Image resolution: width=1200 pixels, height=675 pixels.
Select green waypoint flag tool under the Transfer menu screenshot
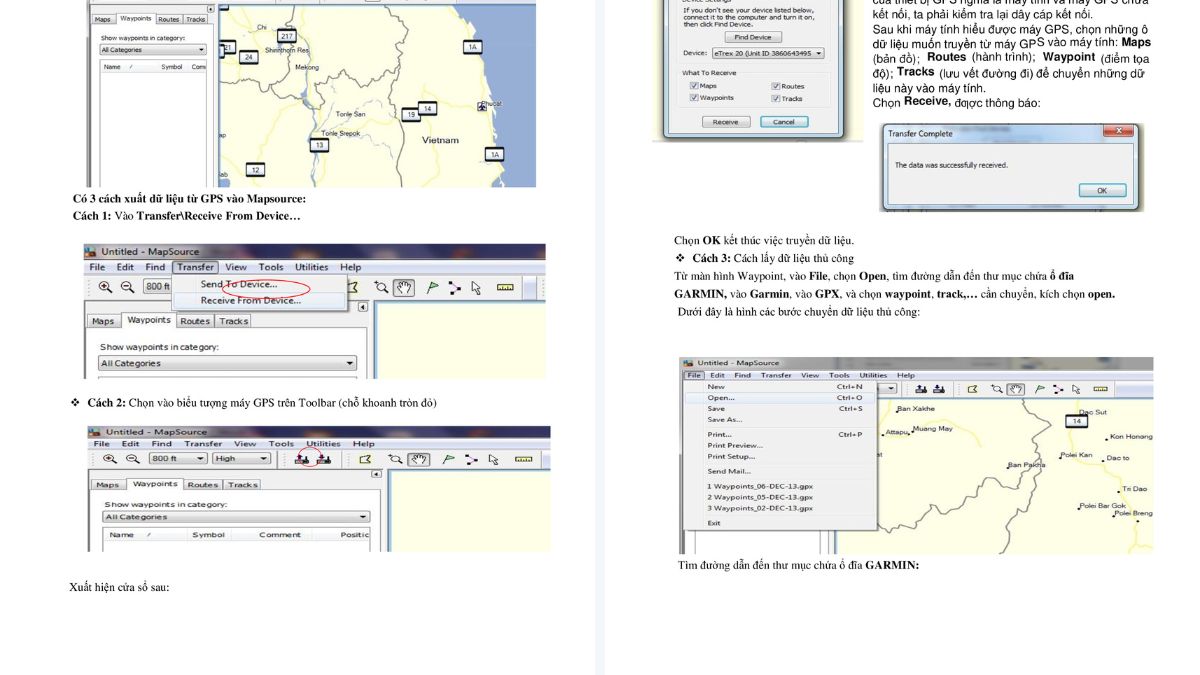(433, 287)
